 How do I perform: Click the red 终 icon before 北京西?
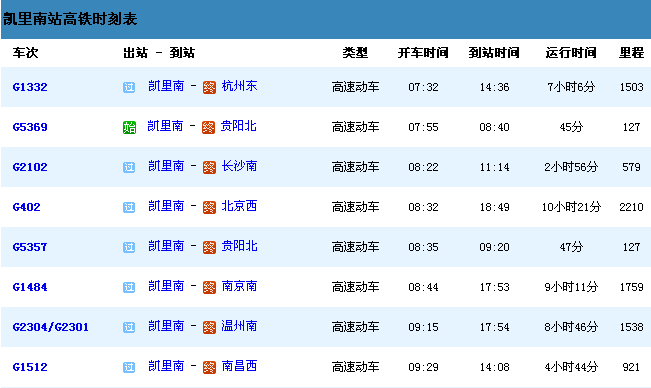point(209,207)
